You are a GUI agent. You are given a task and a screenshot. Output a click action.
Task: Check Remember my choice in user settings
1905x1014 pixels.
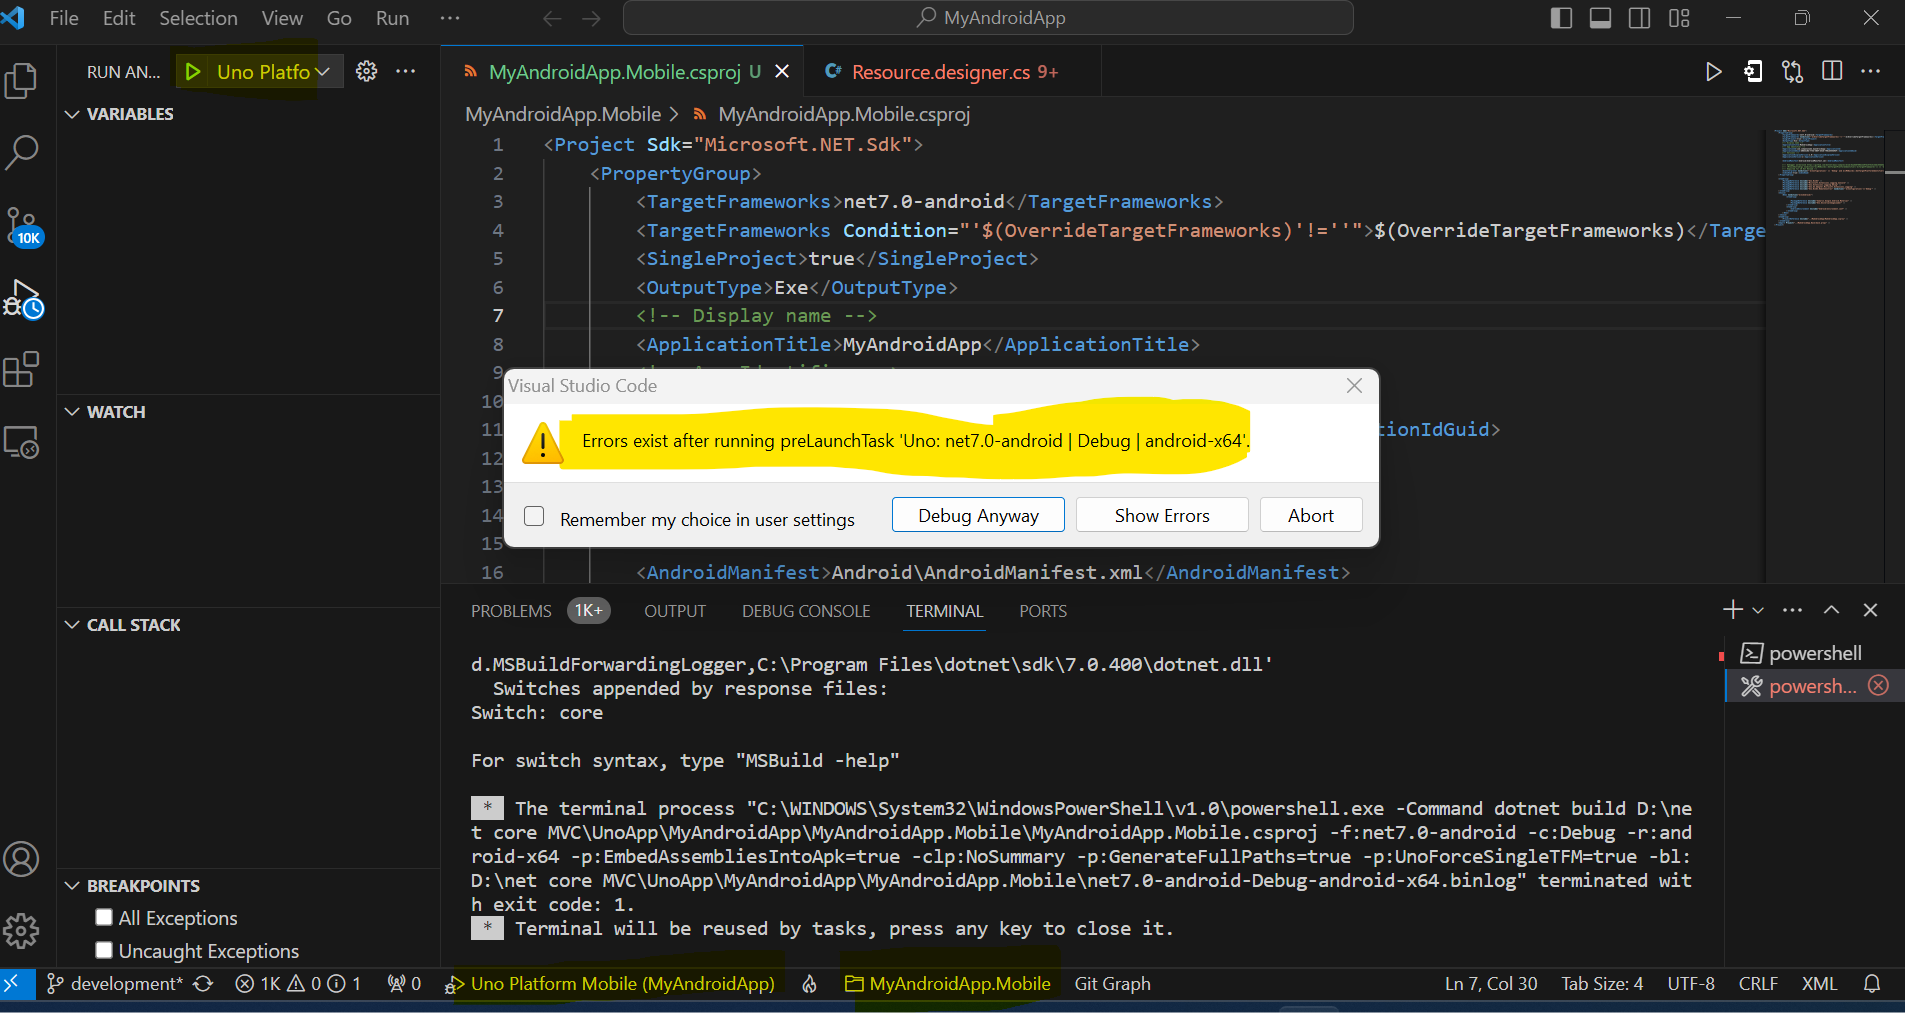[x=535, y=516]
